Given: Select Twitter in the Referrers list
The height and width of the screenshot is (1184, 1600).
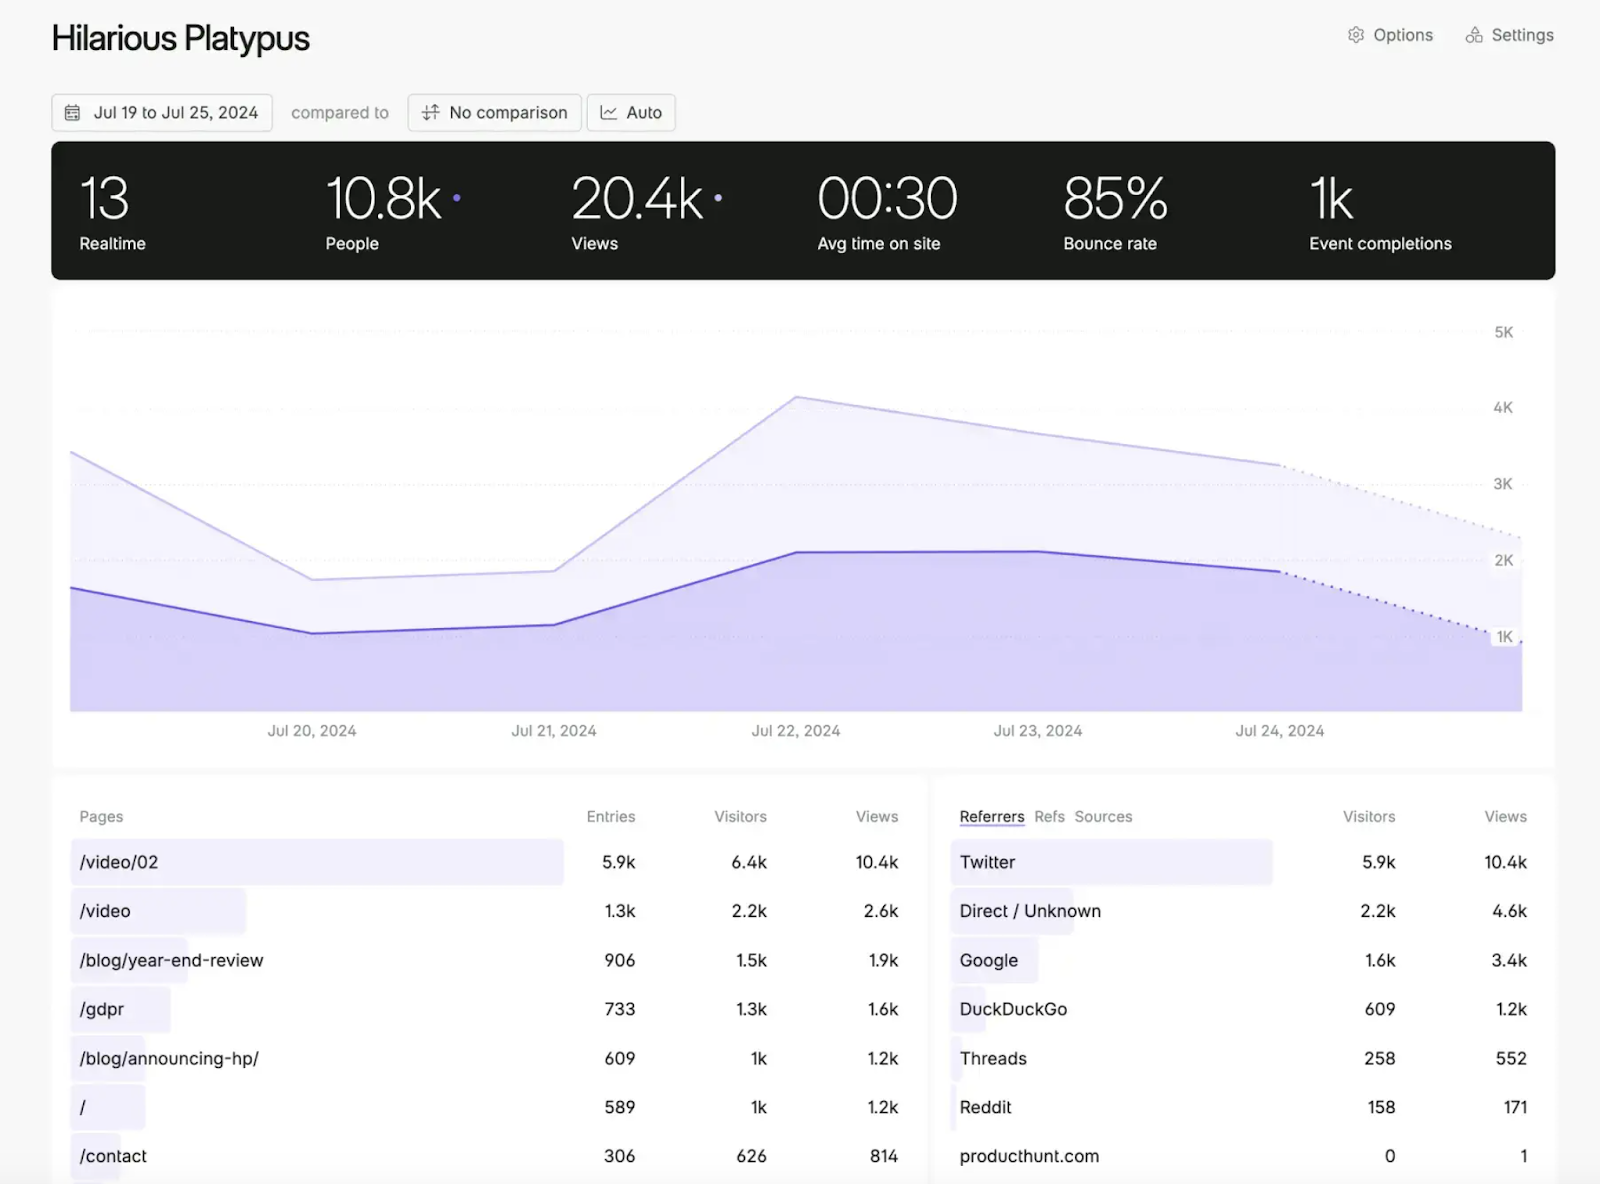Looking at the screenshot, I should (986, 861).
